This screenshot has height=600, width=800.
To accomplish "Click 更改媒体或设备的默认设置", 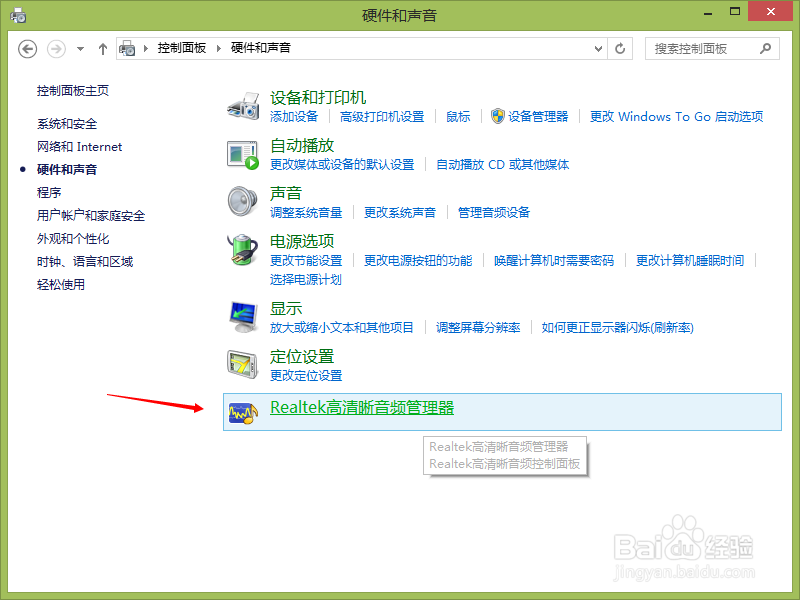I will (342, 164).
